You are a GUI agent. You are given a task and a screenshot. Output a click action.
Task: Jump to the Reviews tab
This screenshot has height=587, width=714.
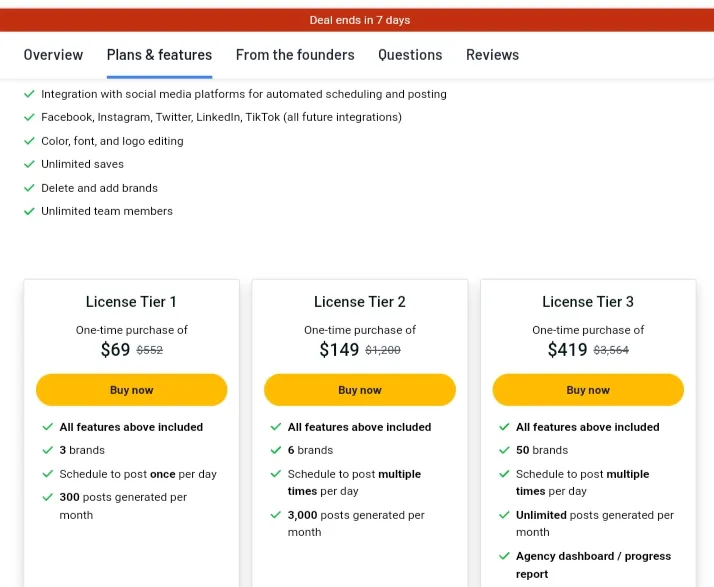(492, 55)
